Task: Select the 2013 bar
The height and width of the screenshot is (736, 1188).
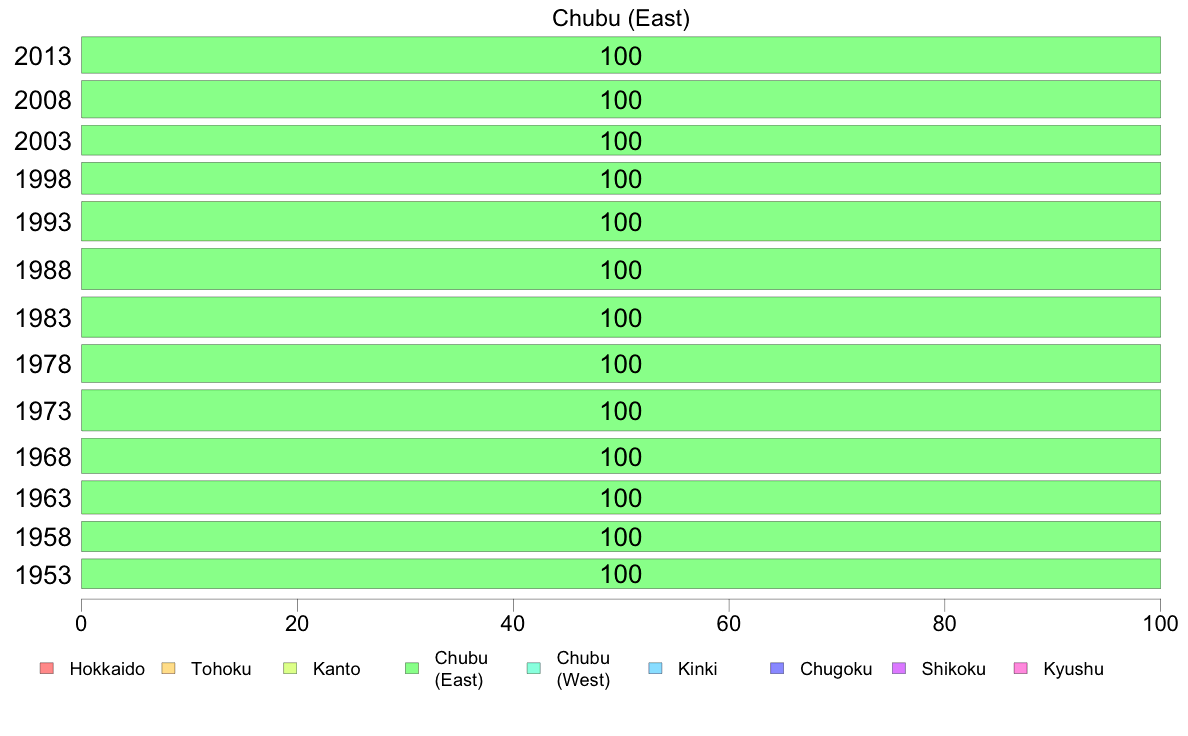Action: coord(621,55)
